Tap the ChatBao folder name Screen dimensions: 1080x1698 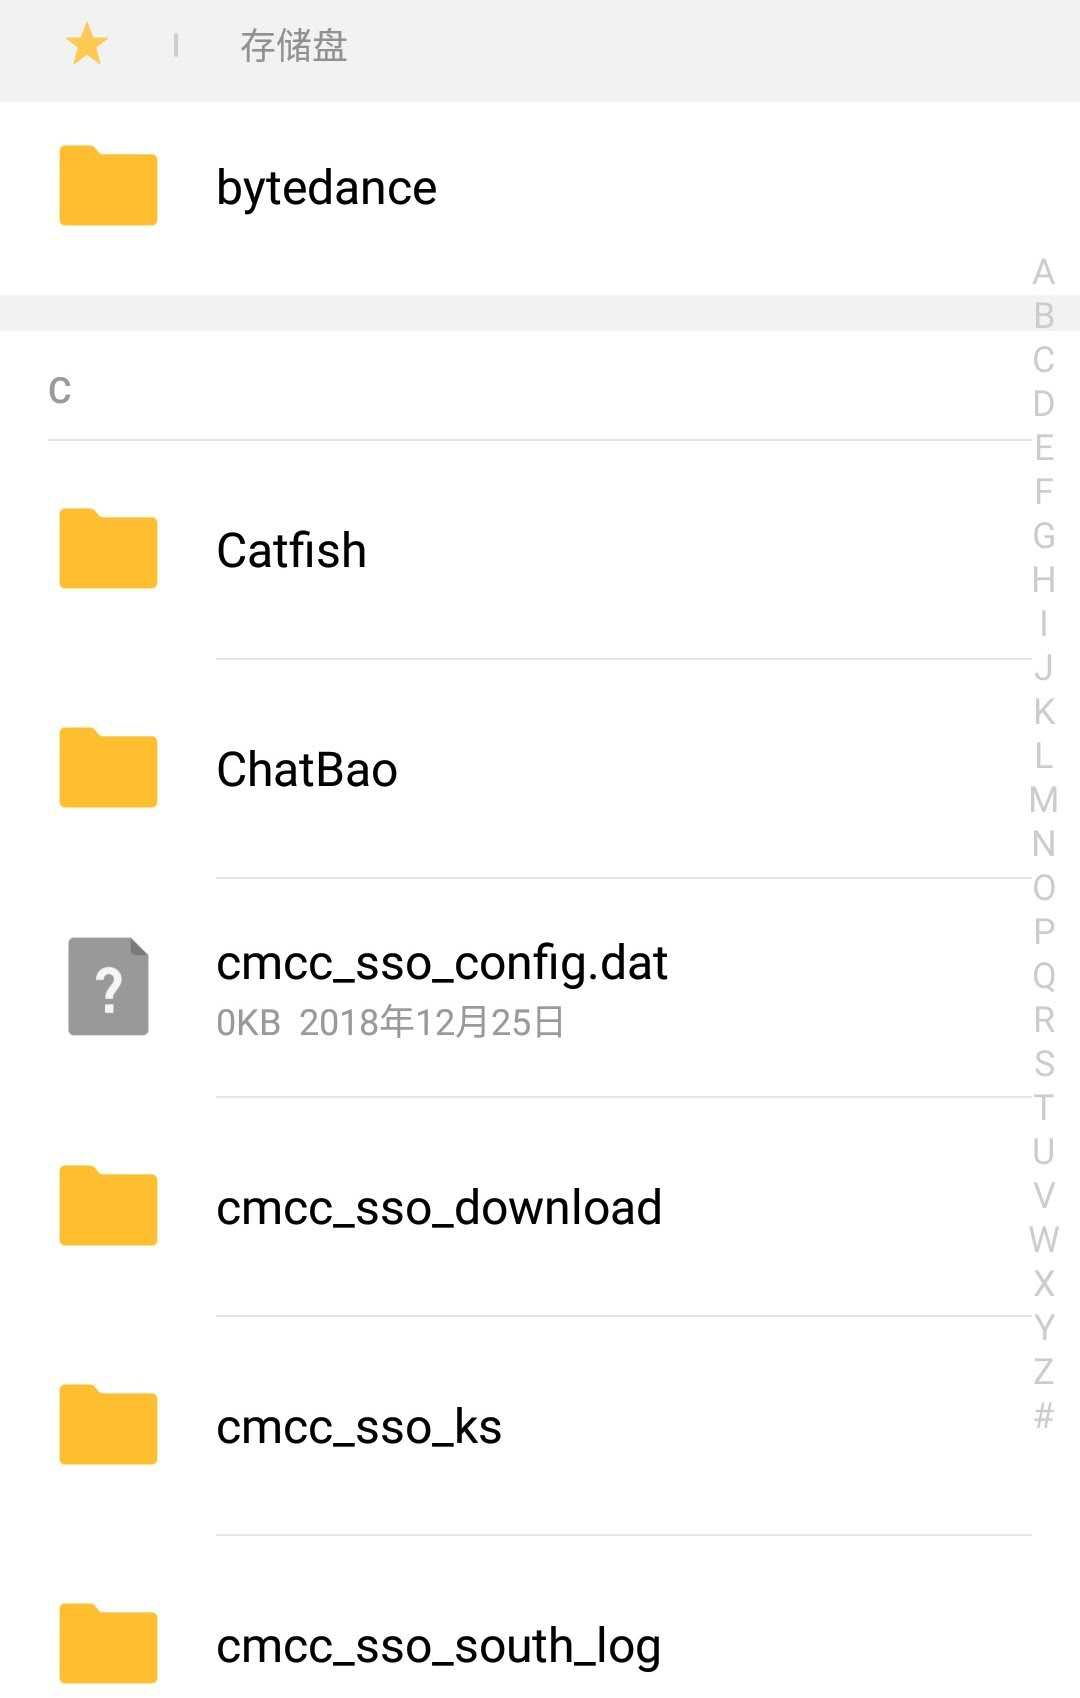click(x=307, y=770)
